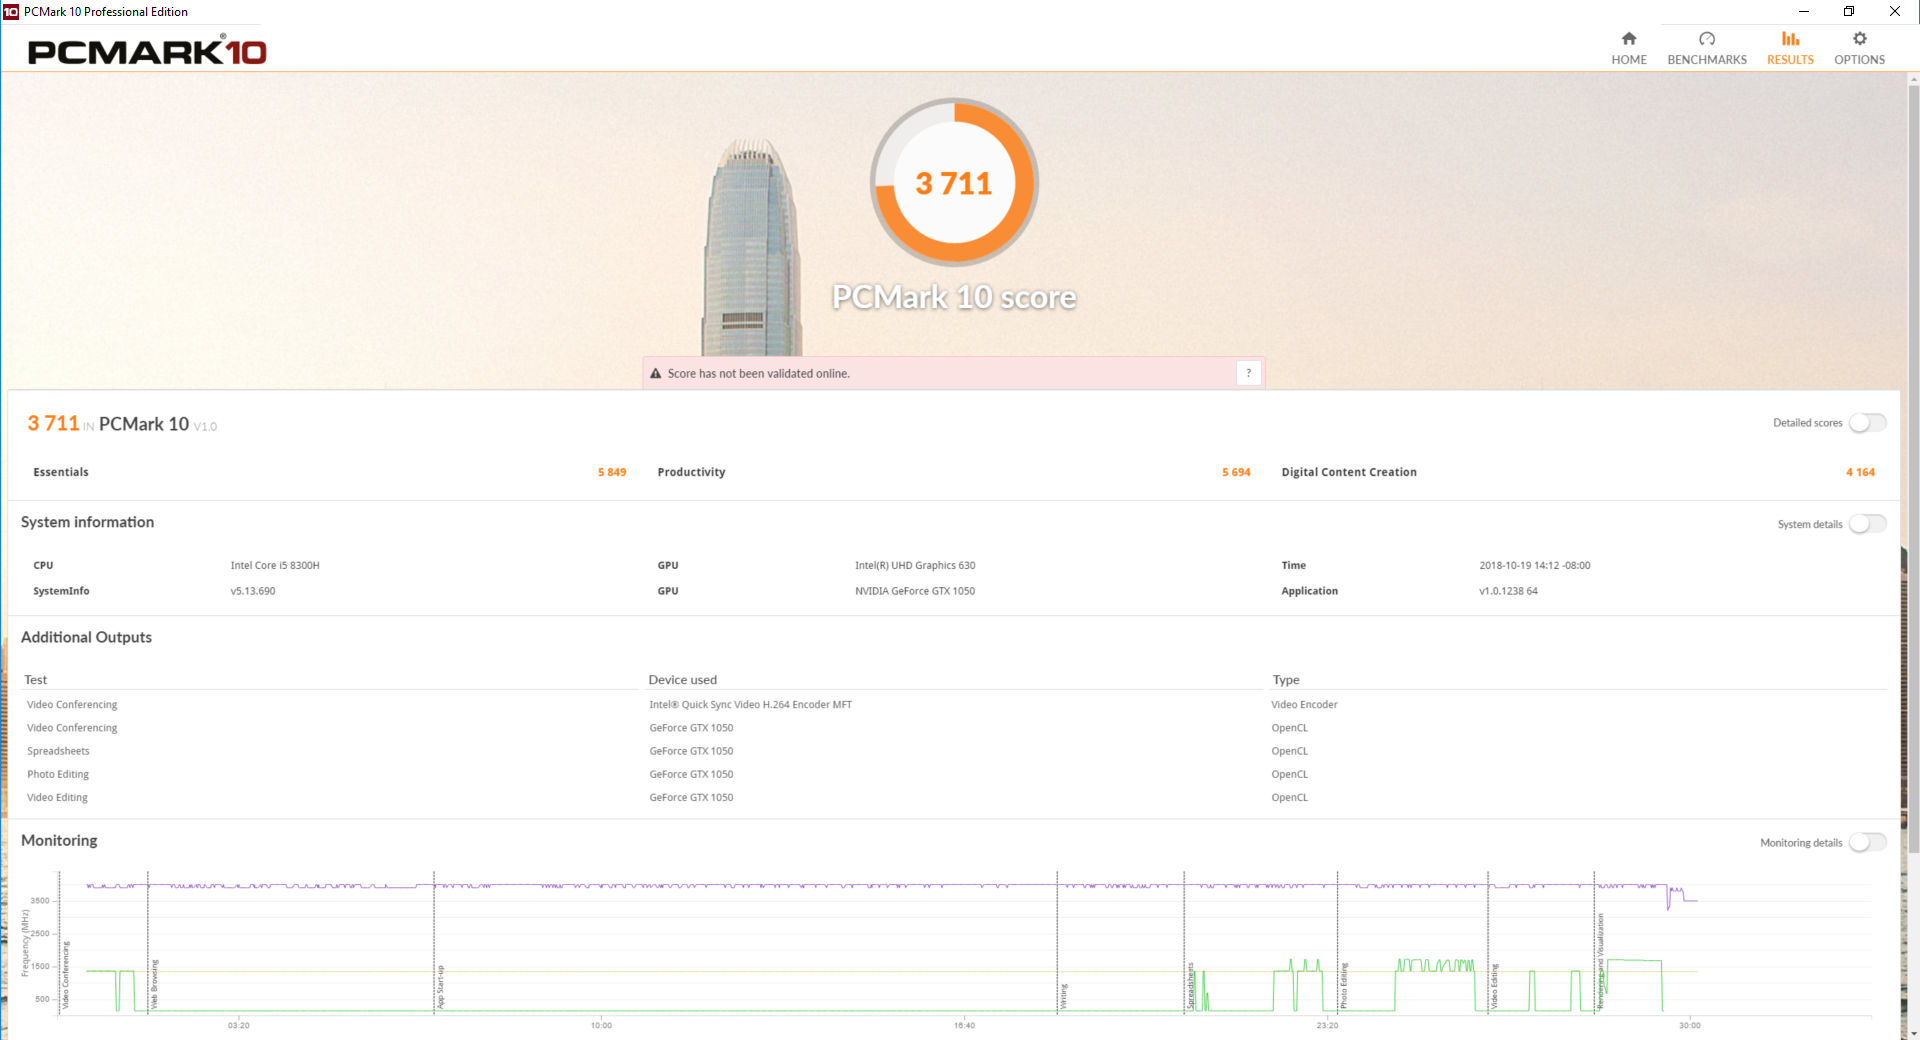Click the Score has not been validated online message

click(758, 374)
